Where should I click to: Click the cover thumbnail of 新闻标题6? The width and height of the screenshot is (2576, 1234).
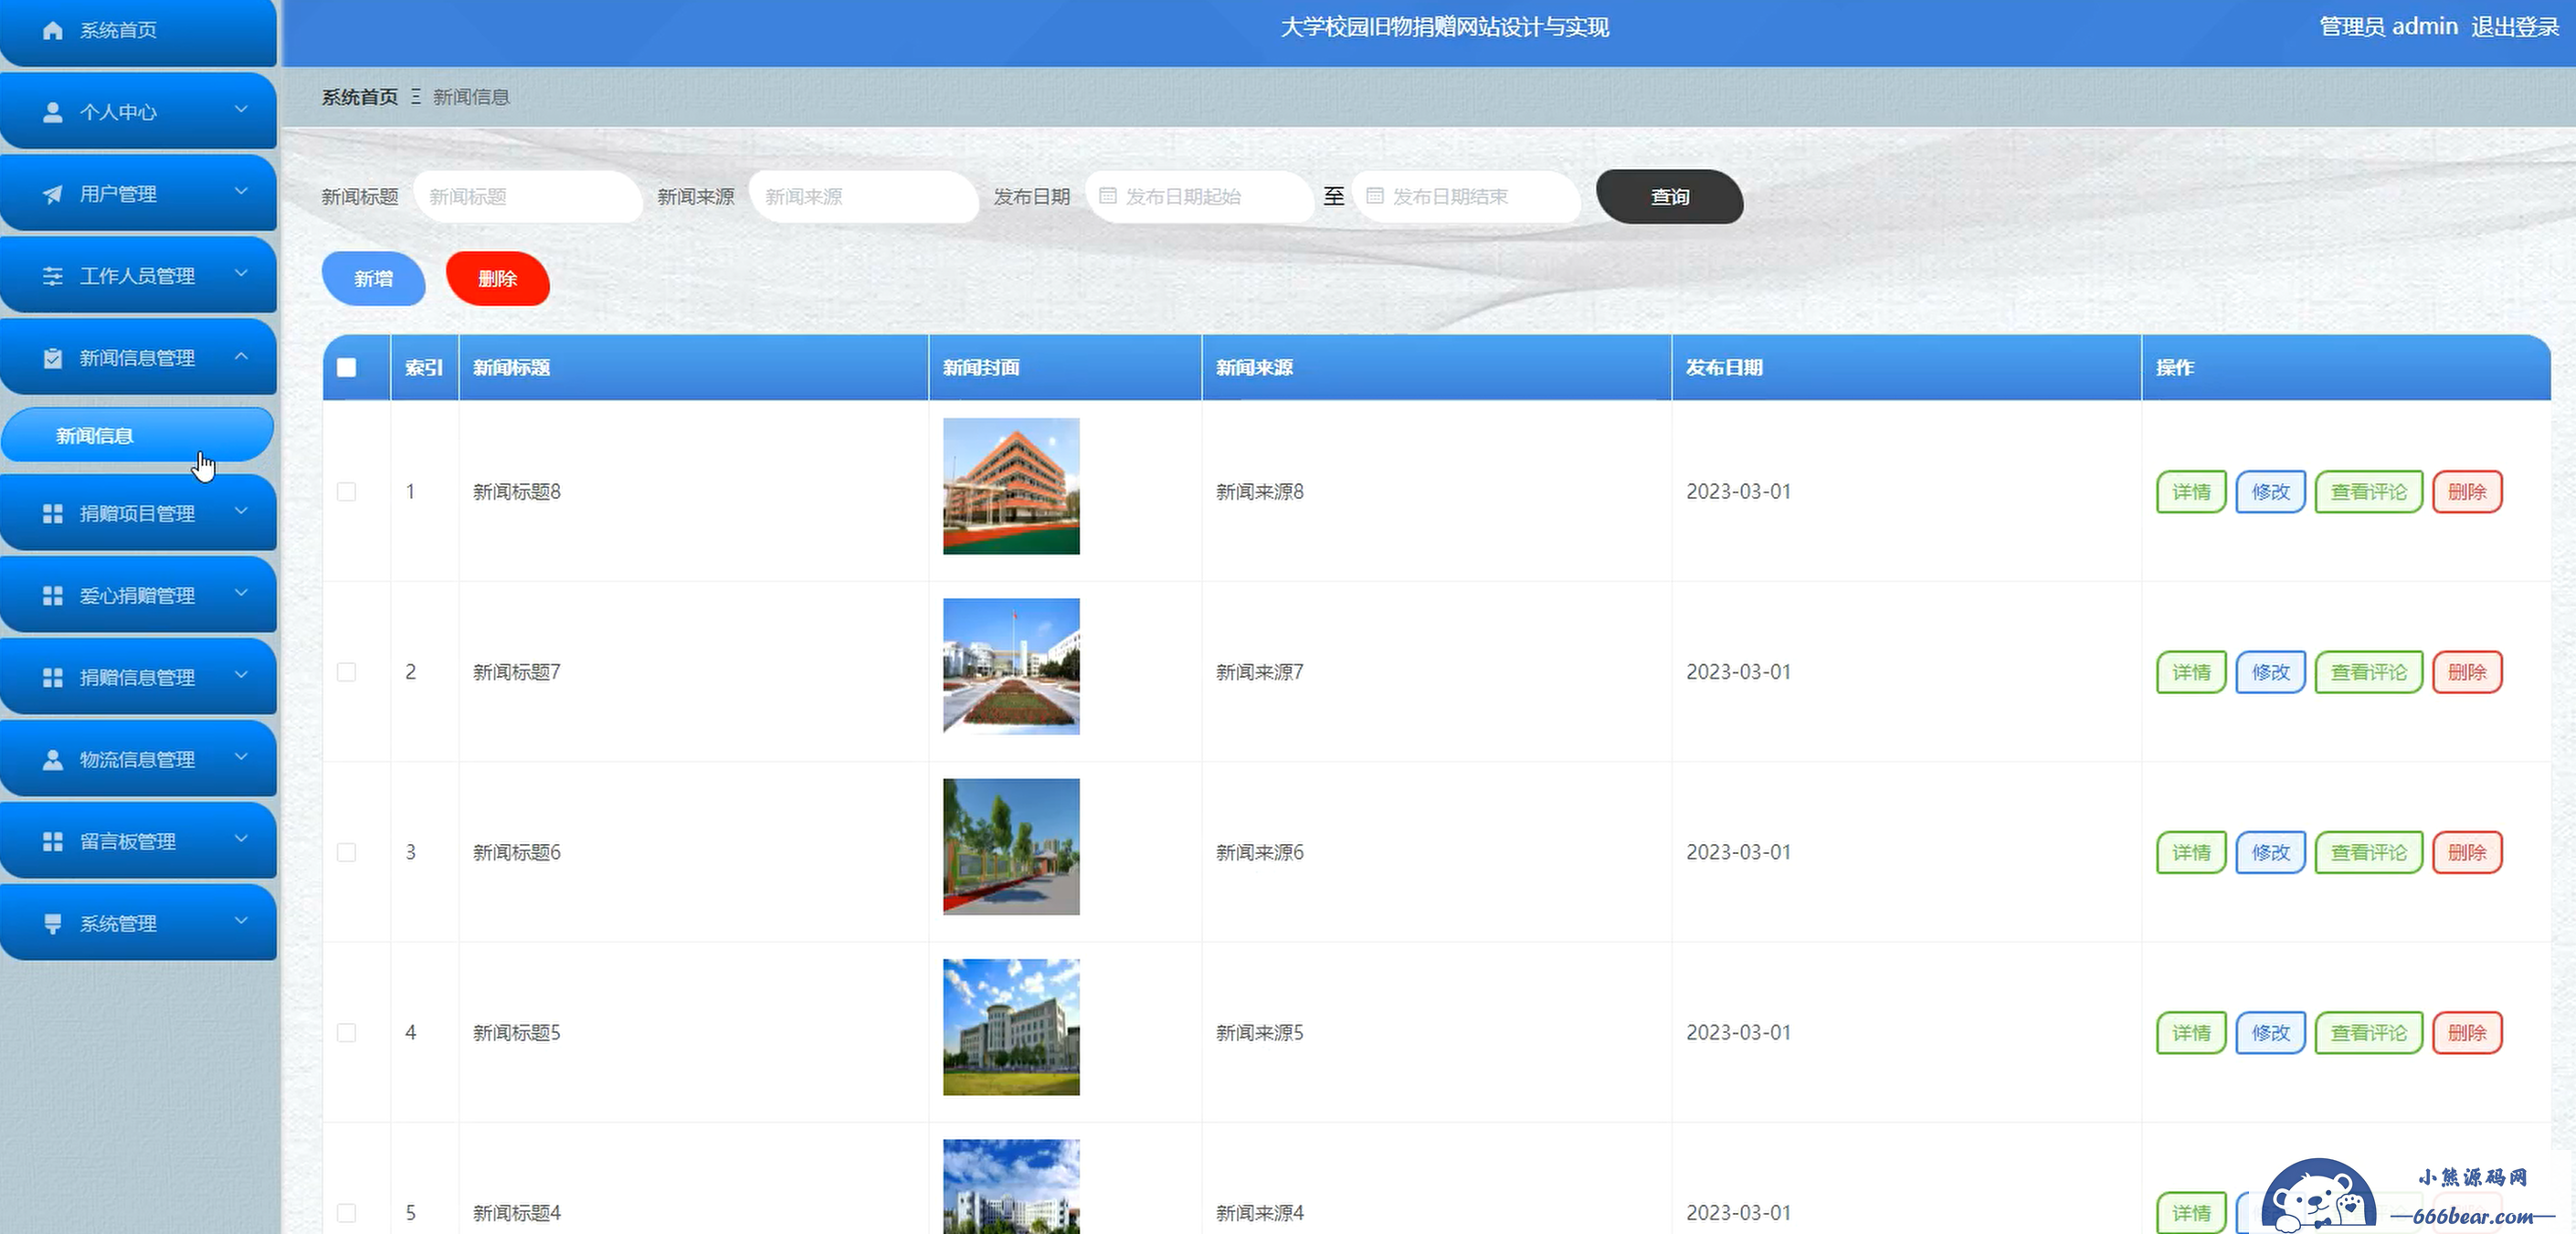coord(1011,847)
